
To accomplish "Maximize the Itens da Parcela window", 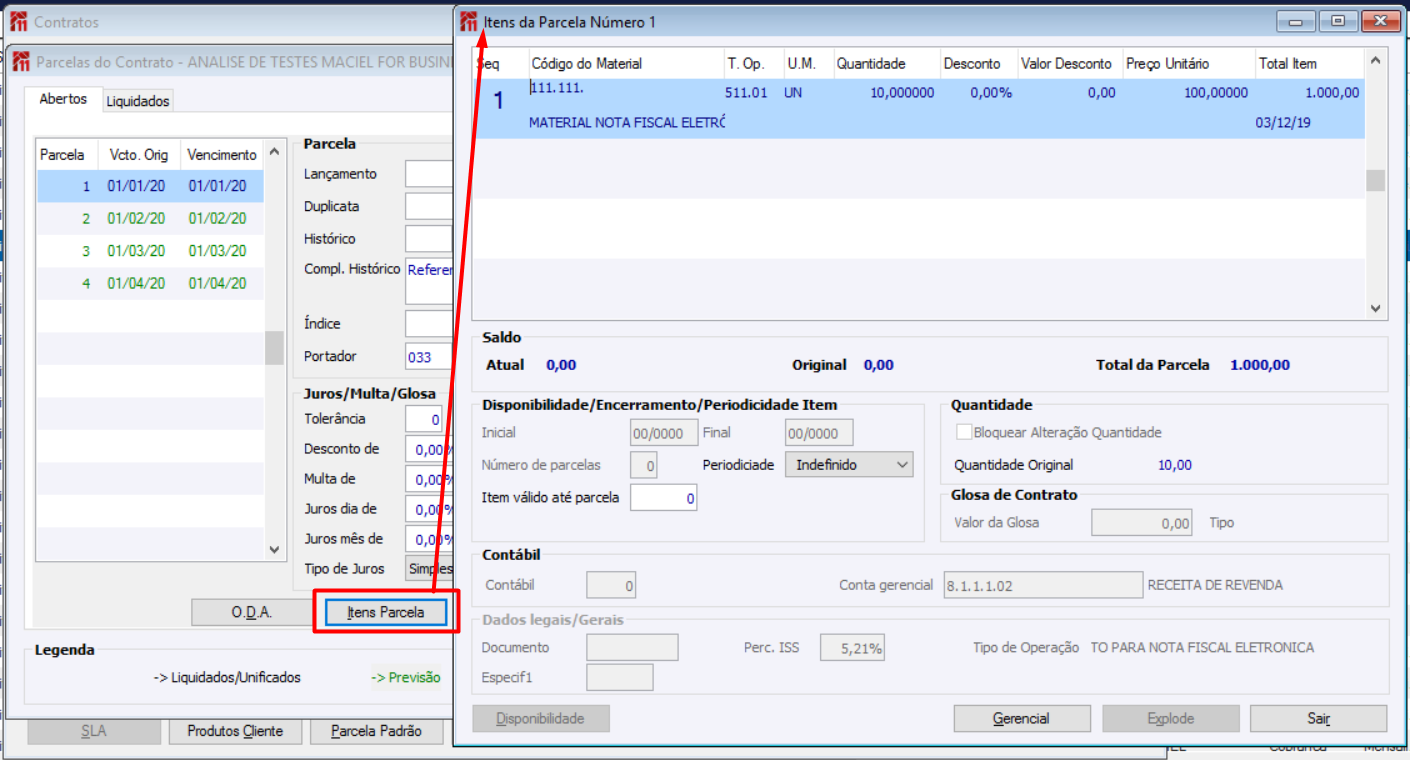I will (1338, 20).
